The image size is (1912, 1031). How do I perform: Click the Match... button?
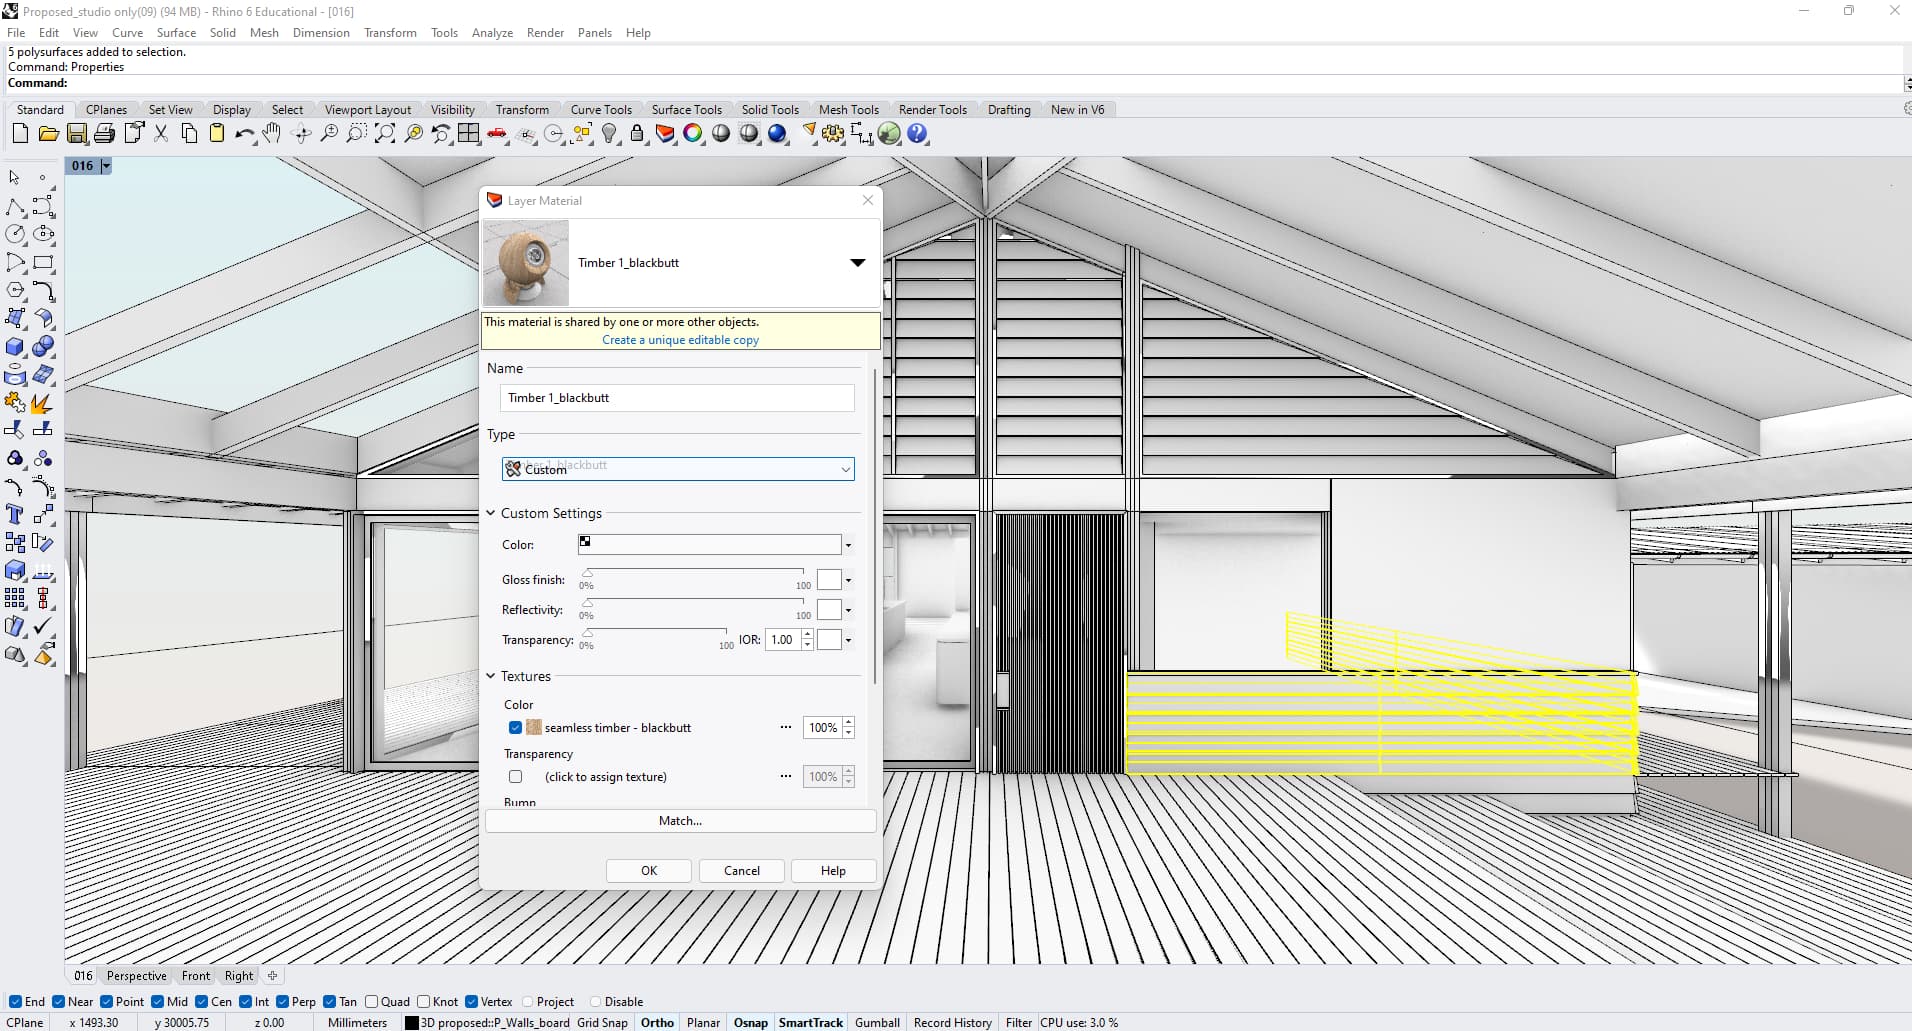(x=681, y=821)
